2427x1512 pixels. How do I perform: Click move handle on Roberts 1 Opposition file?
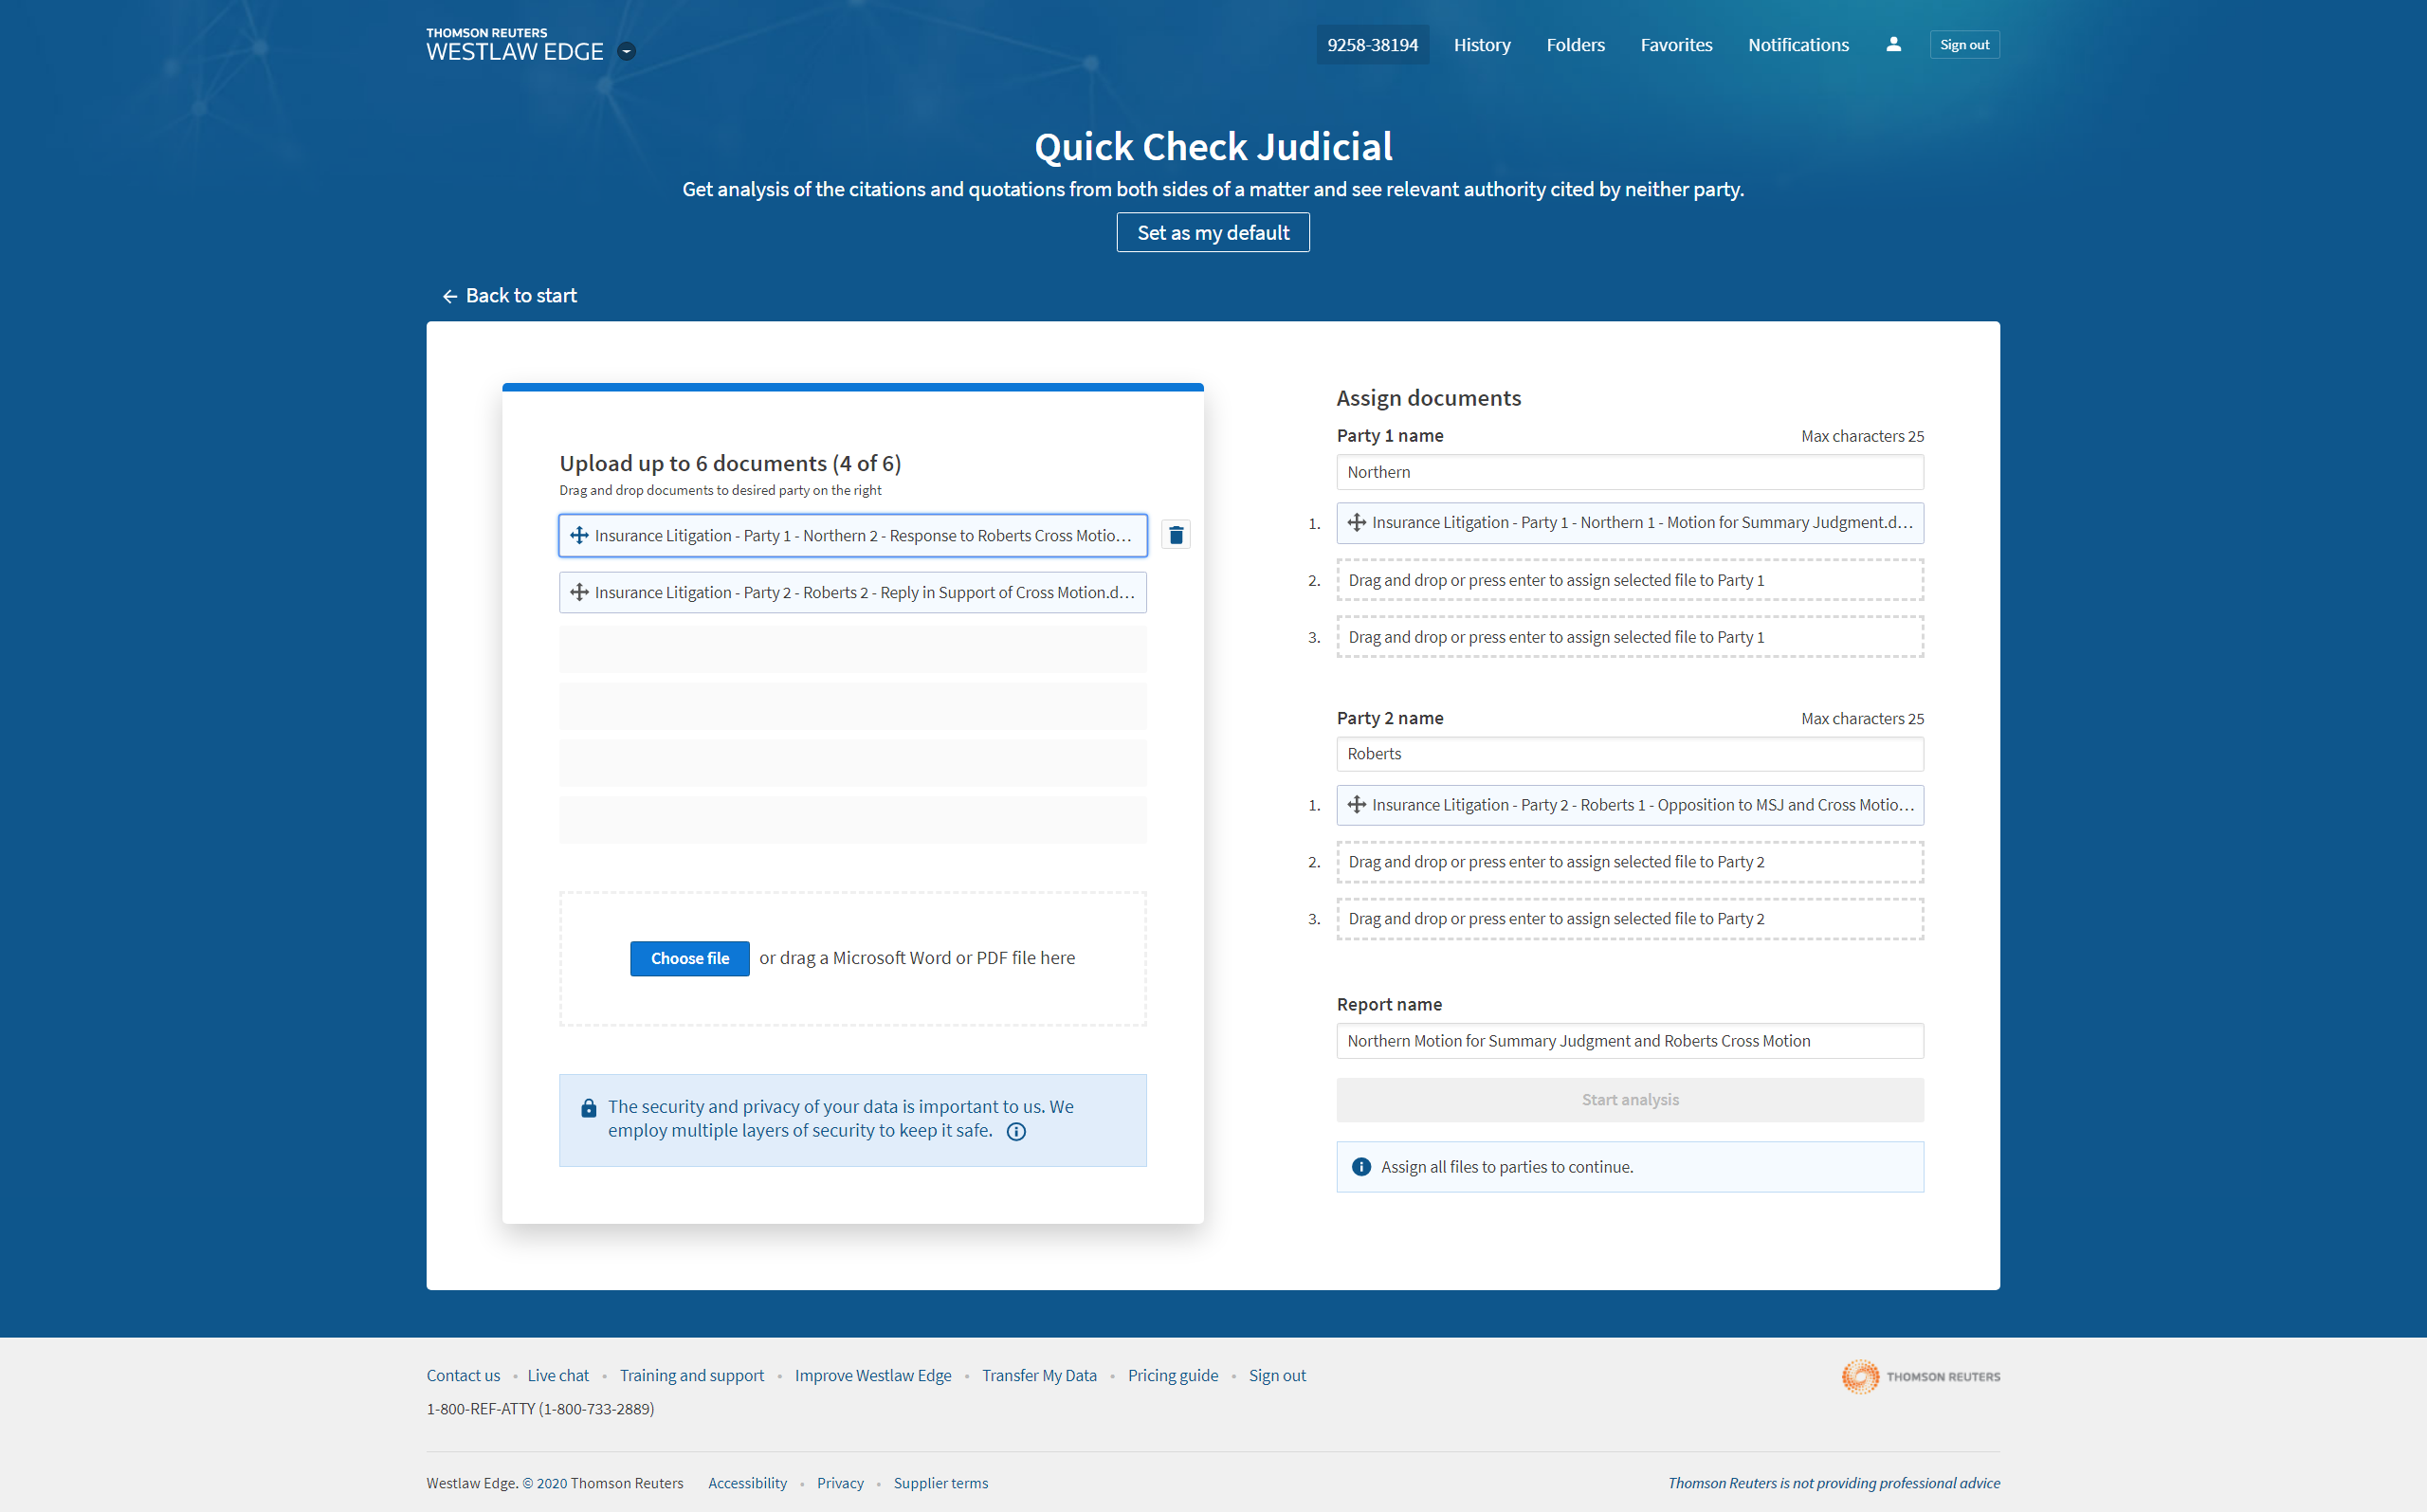(1356, 805)
